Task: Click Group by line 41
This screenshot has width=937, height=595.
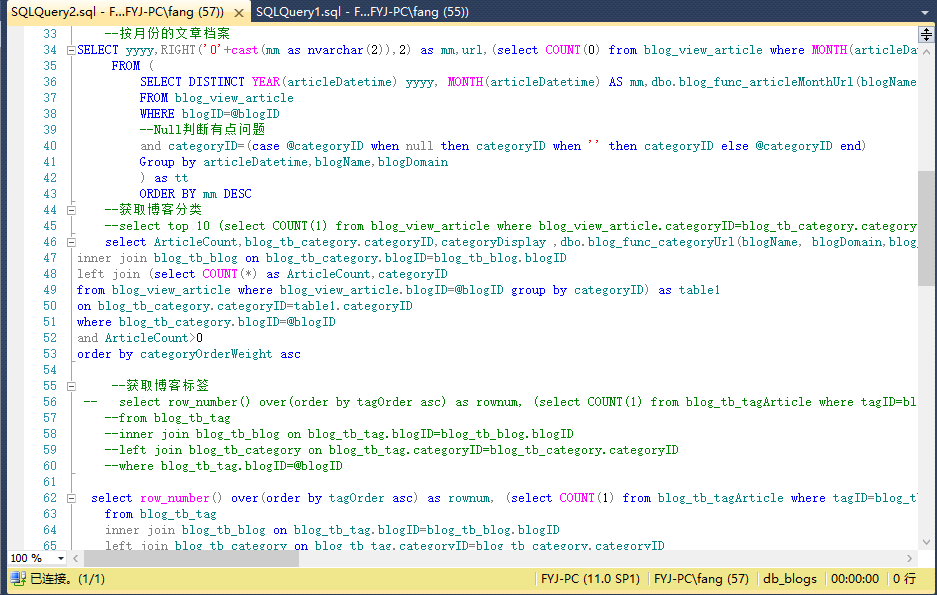Action: 293,162
